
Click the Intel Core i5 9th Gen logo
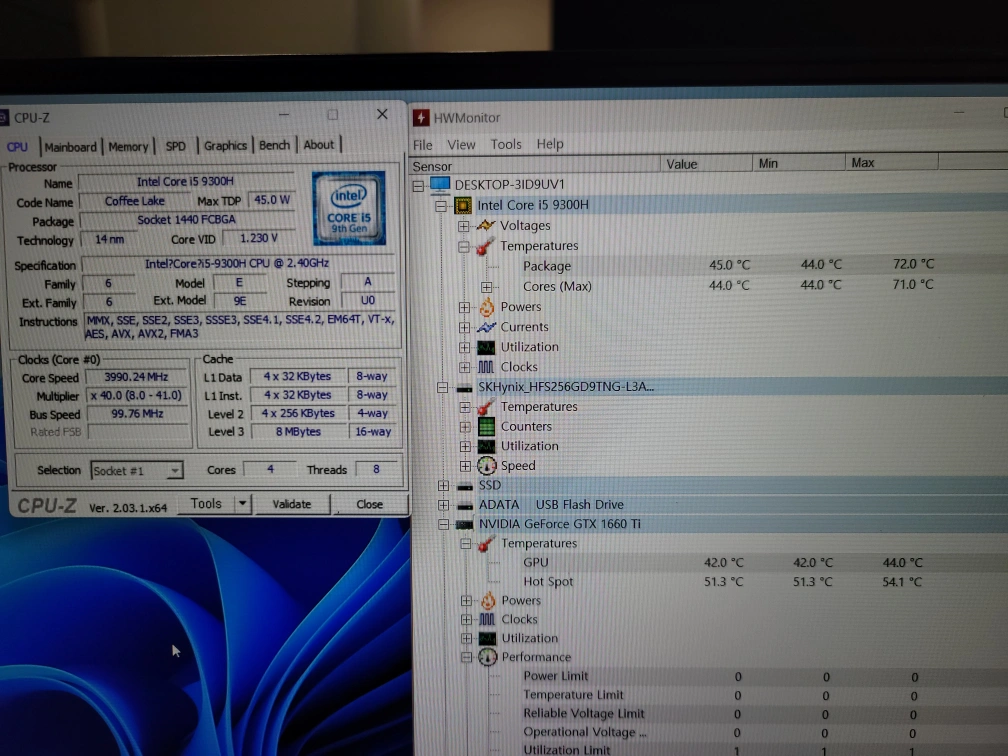[x=349, y=208]
